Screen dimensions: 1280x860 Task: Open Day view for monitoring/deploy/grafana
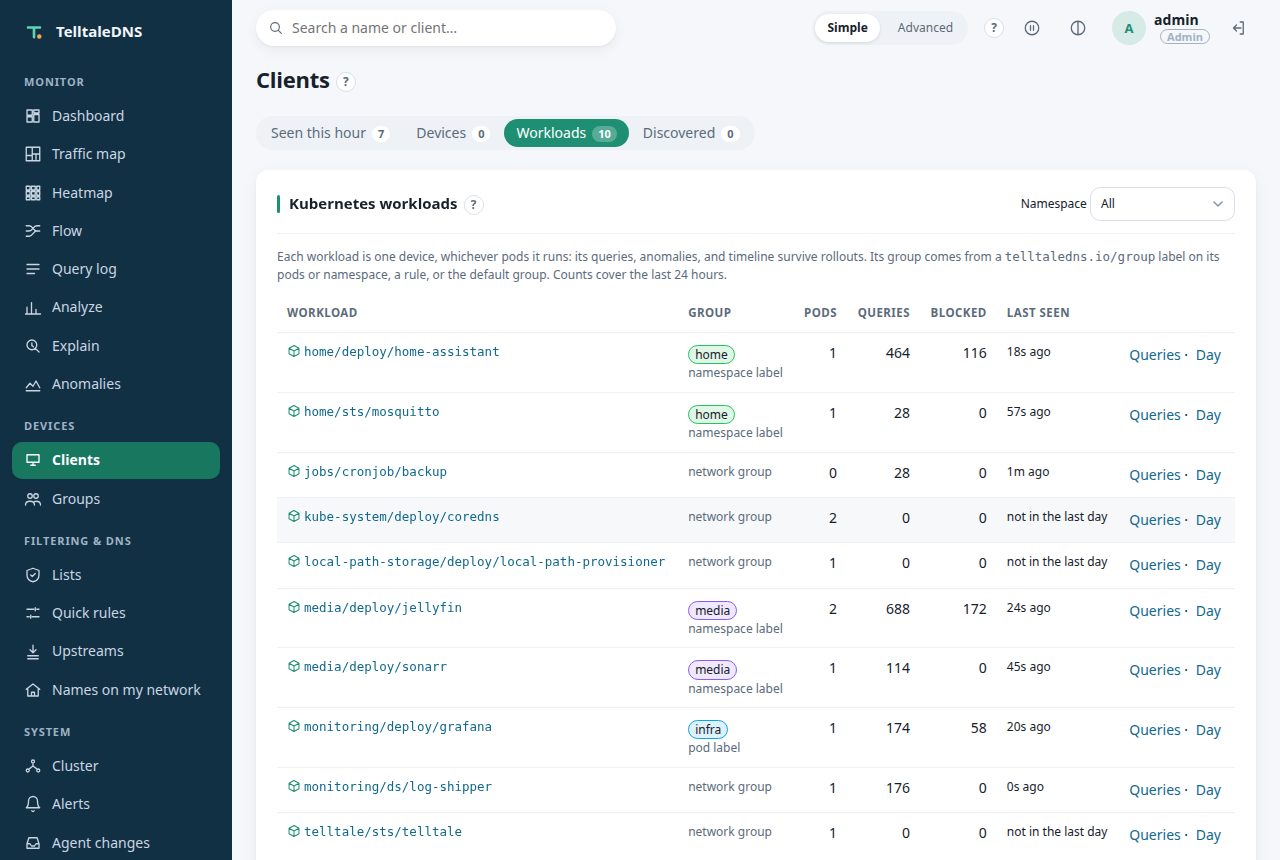tap(1208, 730)
